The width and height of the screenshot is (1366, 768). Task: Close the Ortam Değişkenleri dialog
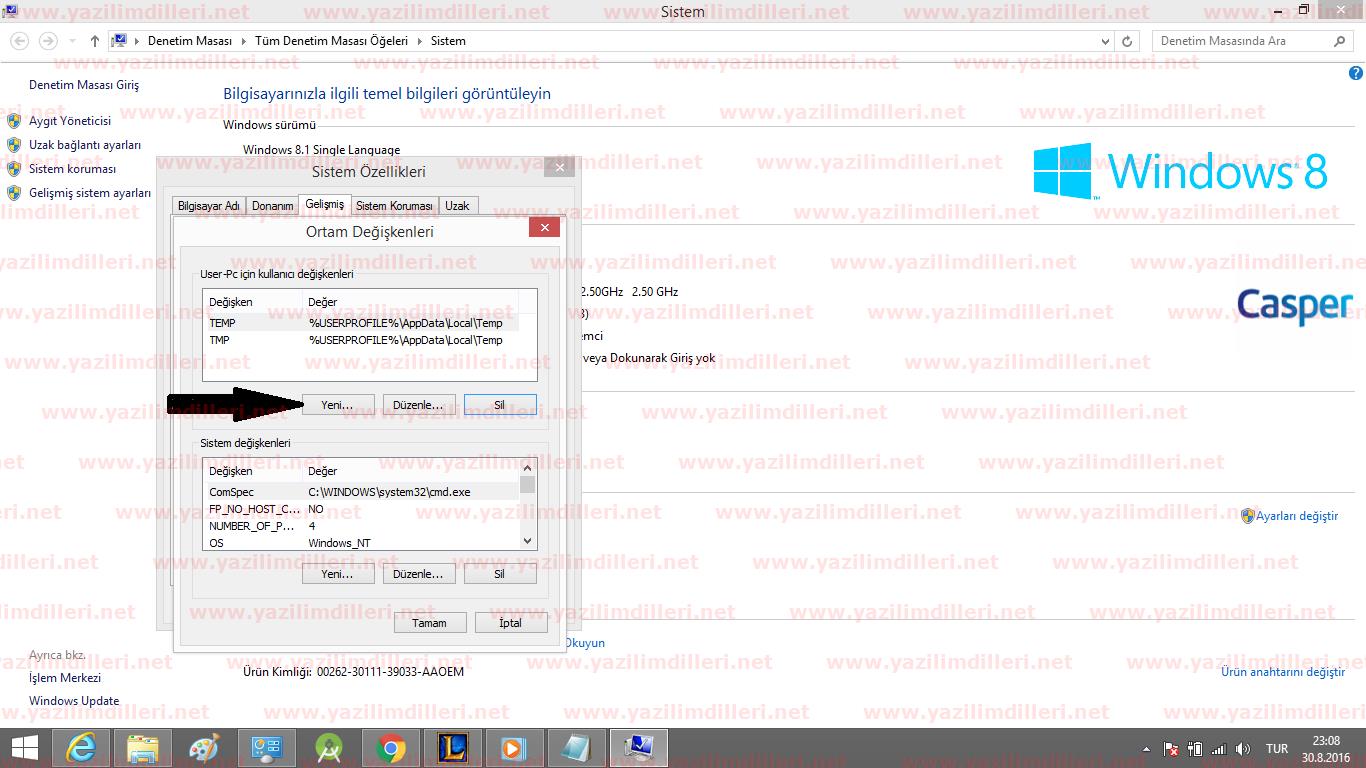pyautogui.click(x=544, y=228)
